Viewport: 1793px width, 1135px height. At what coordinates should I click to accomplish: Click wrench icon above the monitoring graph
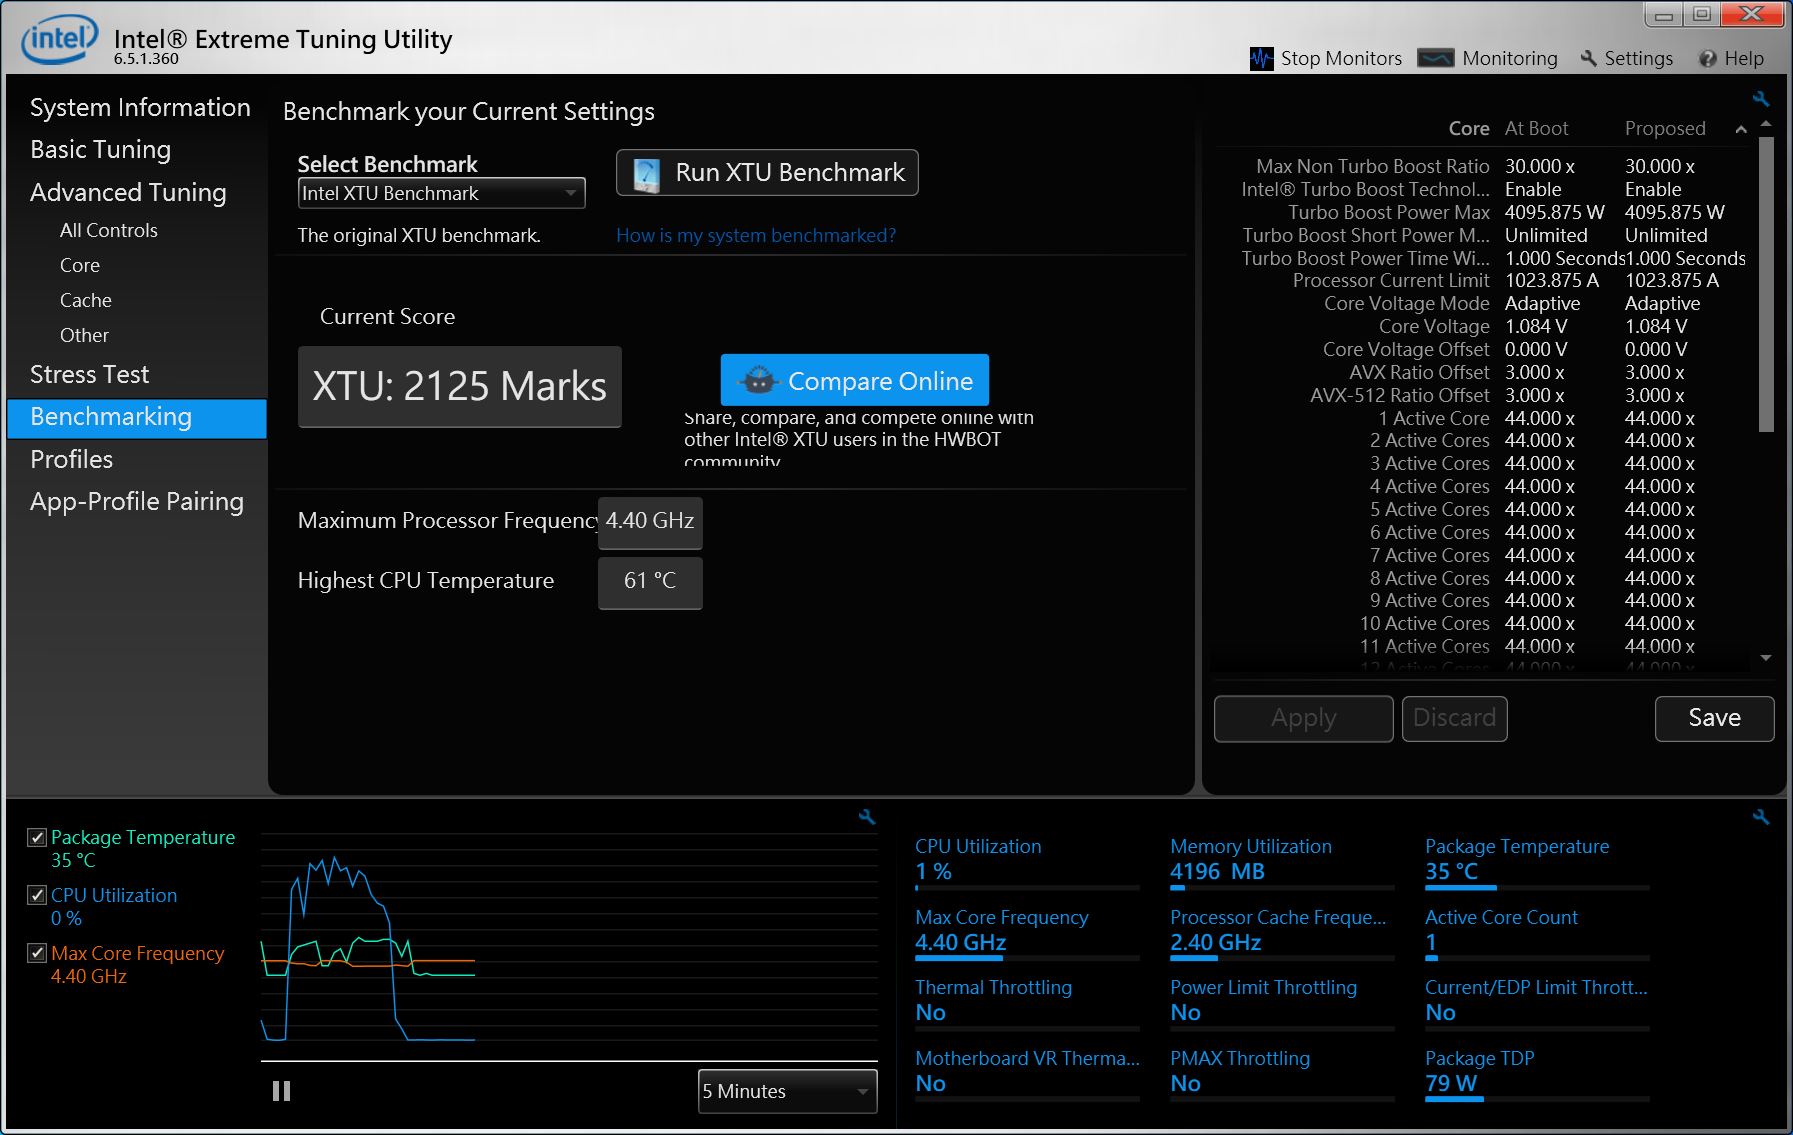point(867,817)
